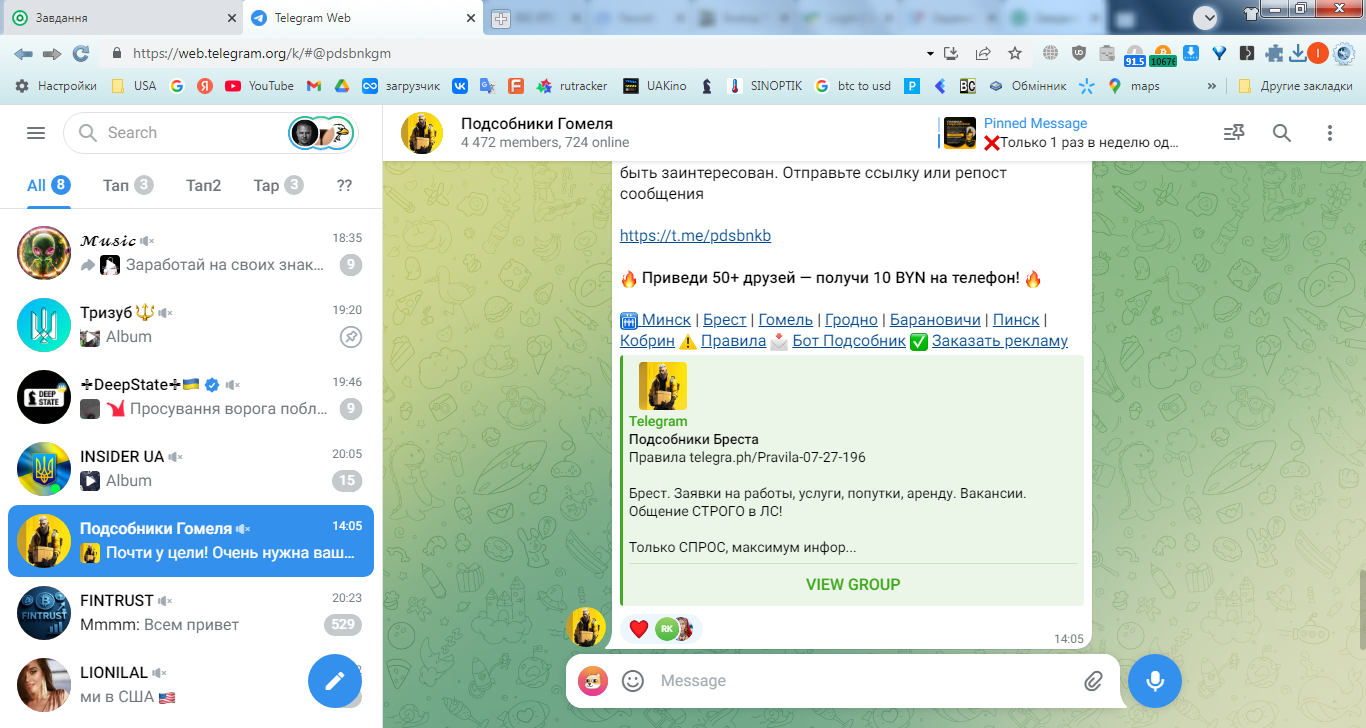
Task: Open the Yandex bookmark icon
Action: [x=204, y=86]
